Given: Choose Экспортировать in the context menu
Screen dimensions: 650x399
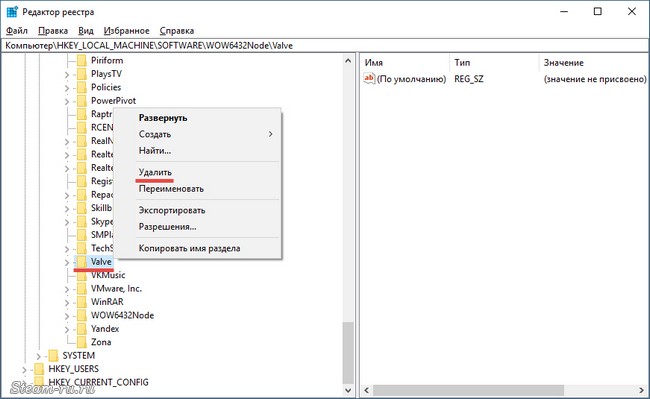Looking at the screenshot, I should [198, 210].
